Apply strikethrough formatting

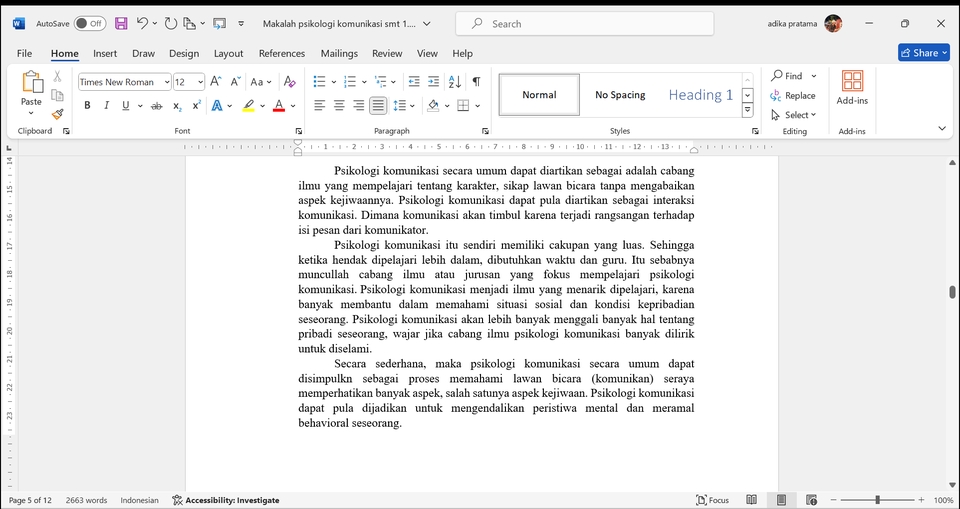click(x=157, y=106)
